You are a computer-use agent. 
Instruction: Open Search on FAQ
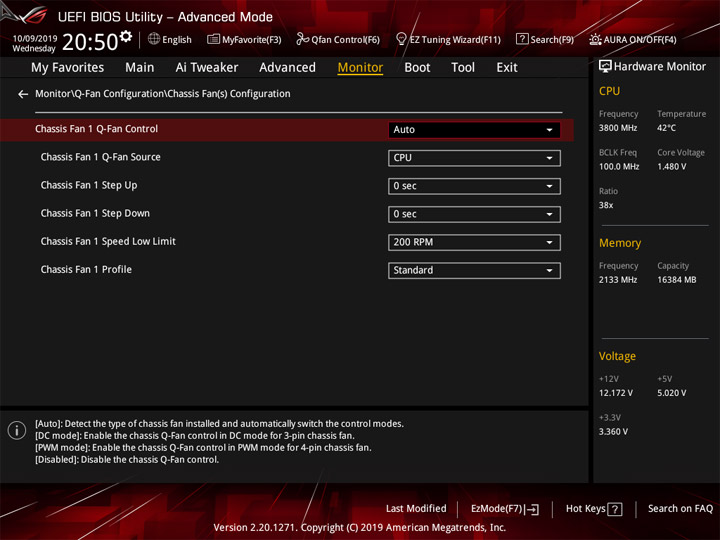pos(681,509)
